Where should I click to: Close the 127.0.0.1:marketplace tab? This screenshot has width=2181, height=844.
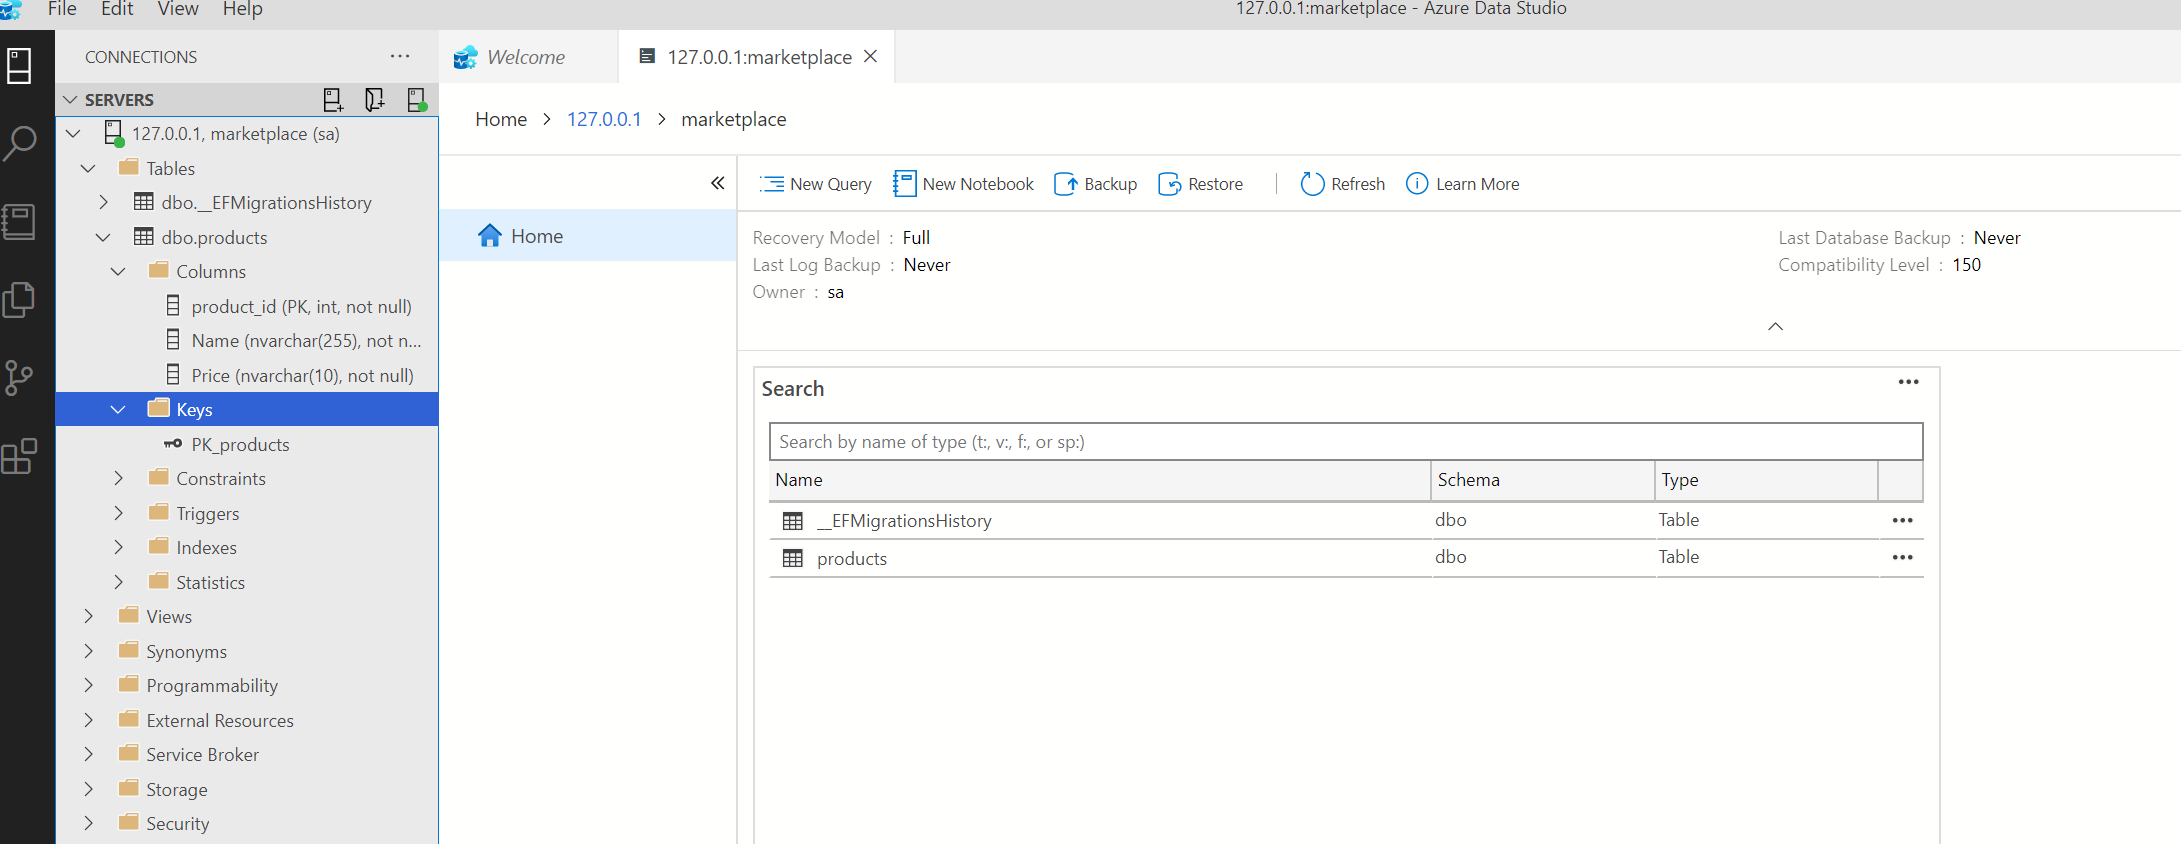[x=870, y=56]
